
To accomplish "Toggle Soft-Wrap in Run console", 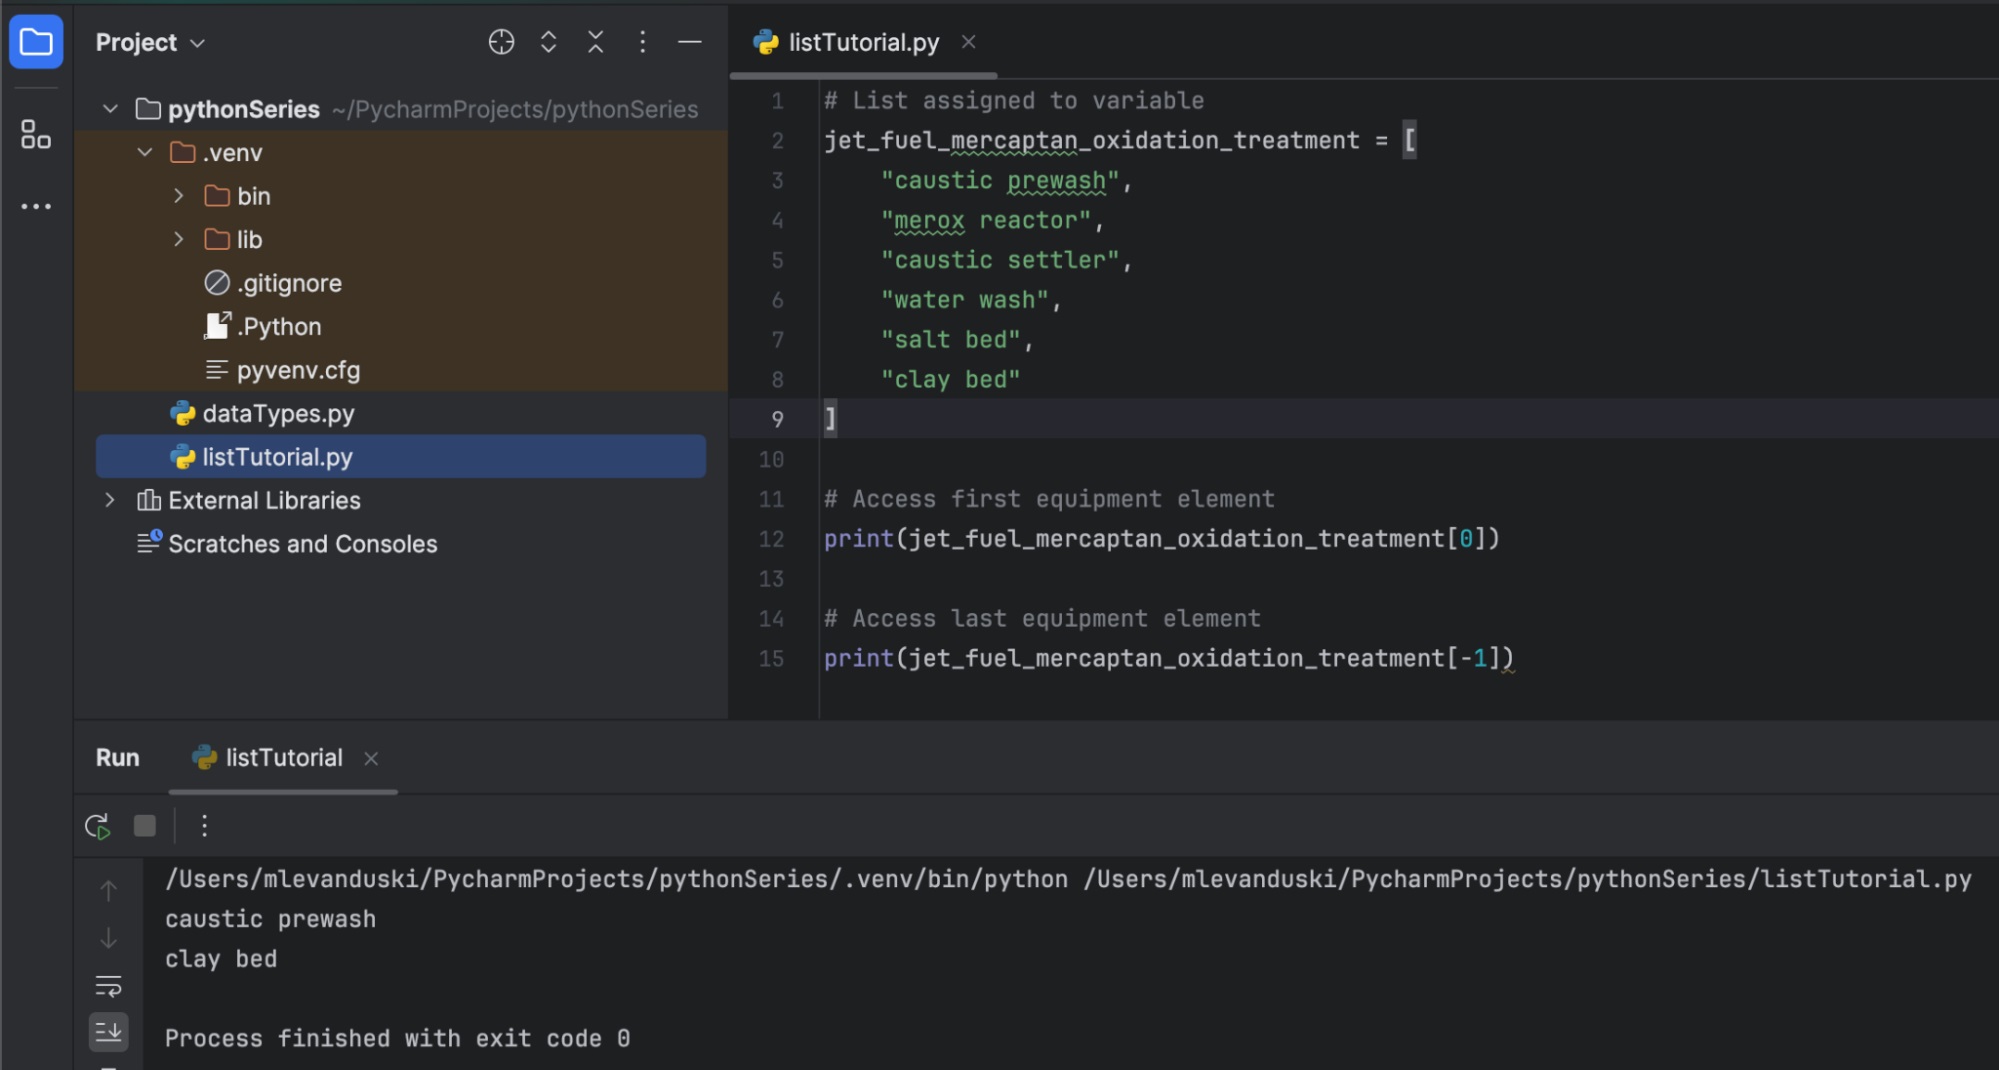I will coord(108,986).
